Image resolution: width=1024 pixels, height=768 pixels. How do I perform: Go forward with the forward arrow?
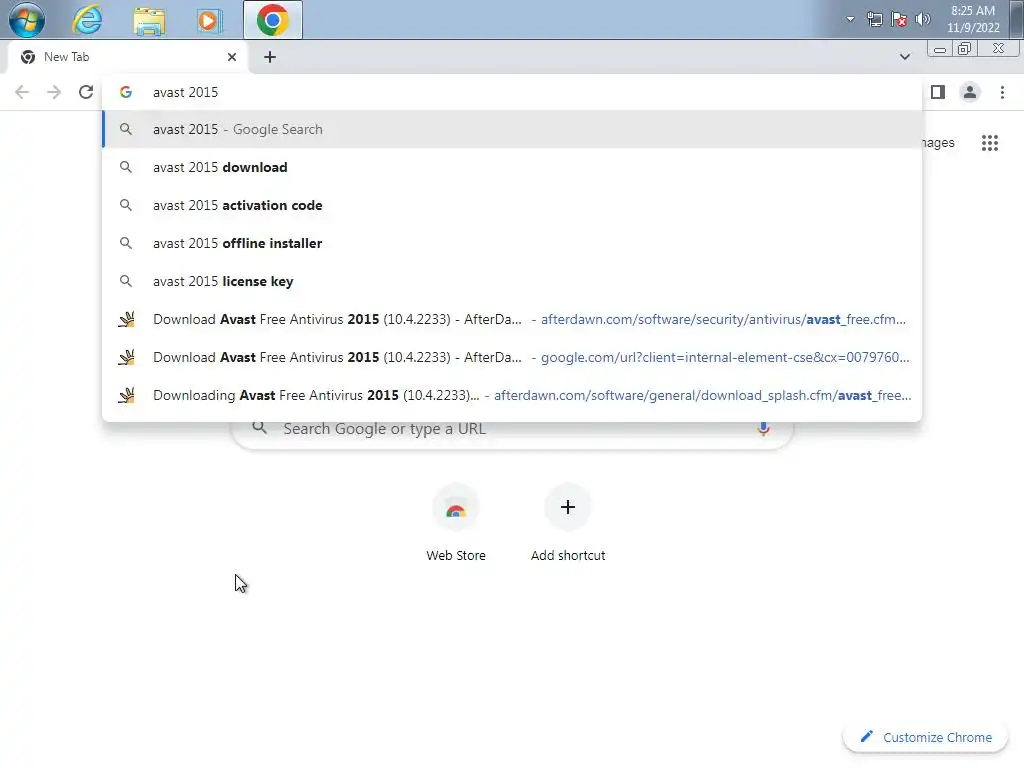(x=54, y=92)
